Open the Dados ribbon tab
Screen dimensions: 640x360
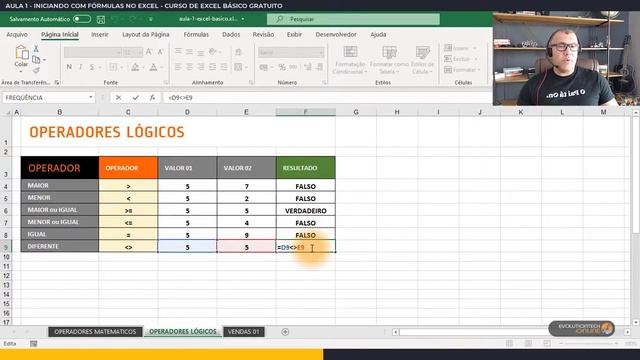(x=231, y=35)
